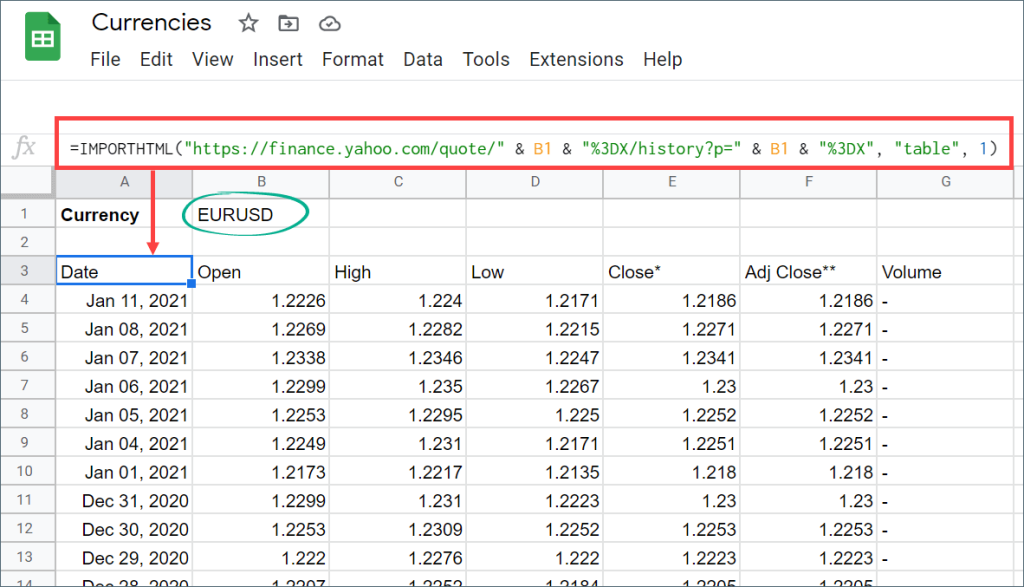This screenshot has width=1024, height=587.
Task: Open the File menu
Action: pyautogui.click(x=105, y=59)
